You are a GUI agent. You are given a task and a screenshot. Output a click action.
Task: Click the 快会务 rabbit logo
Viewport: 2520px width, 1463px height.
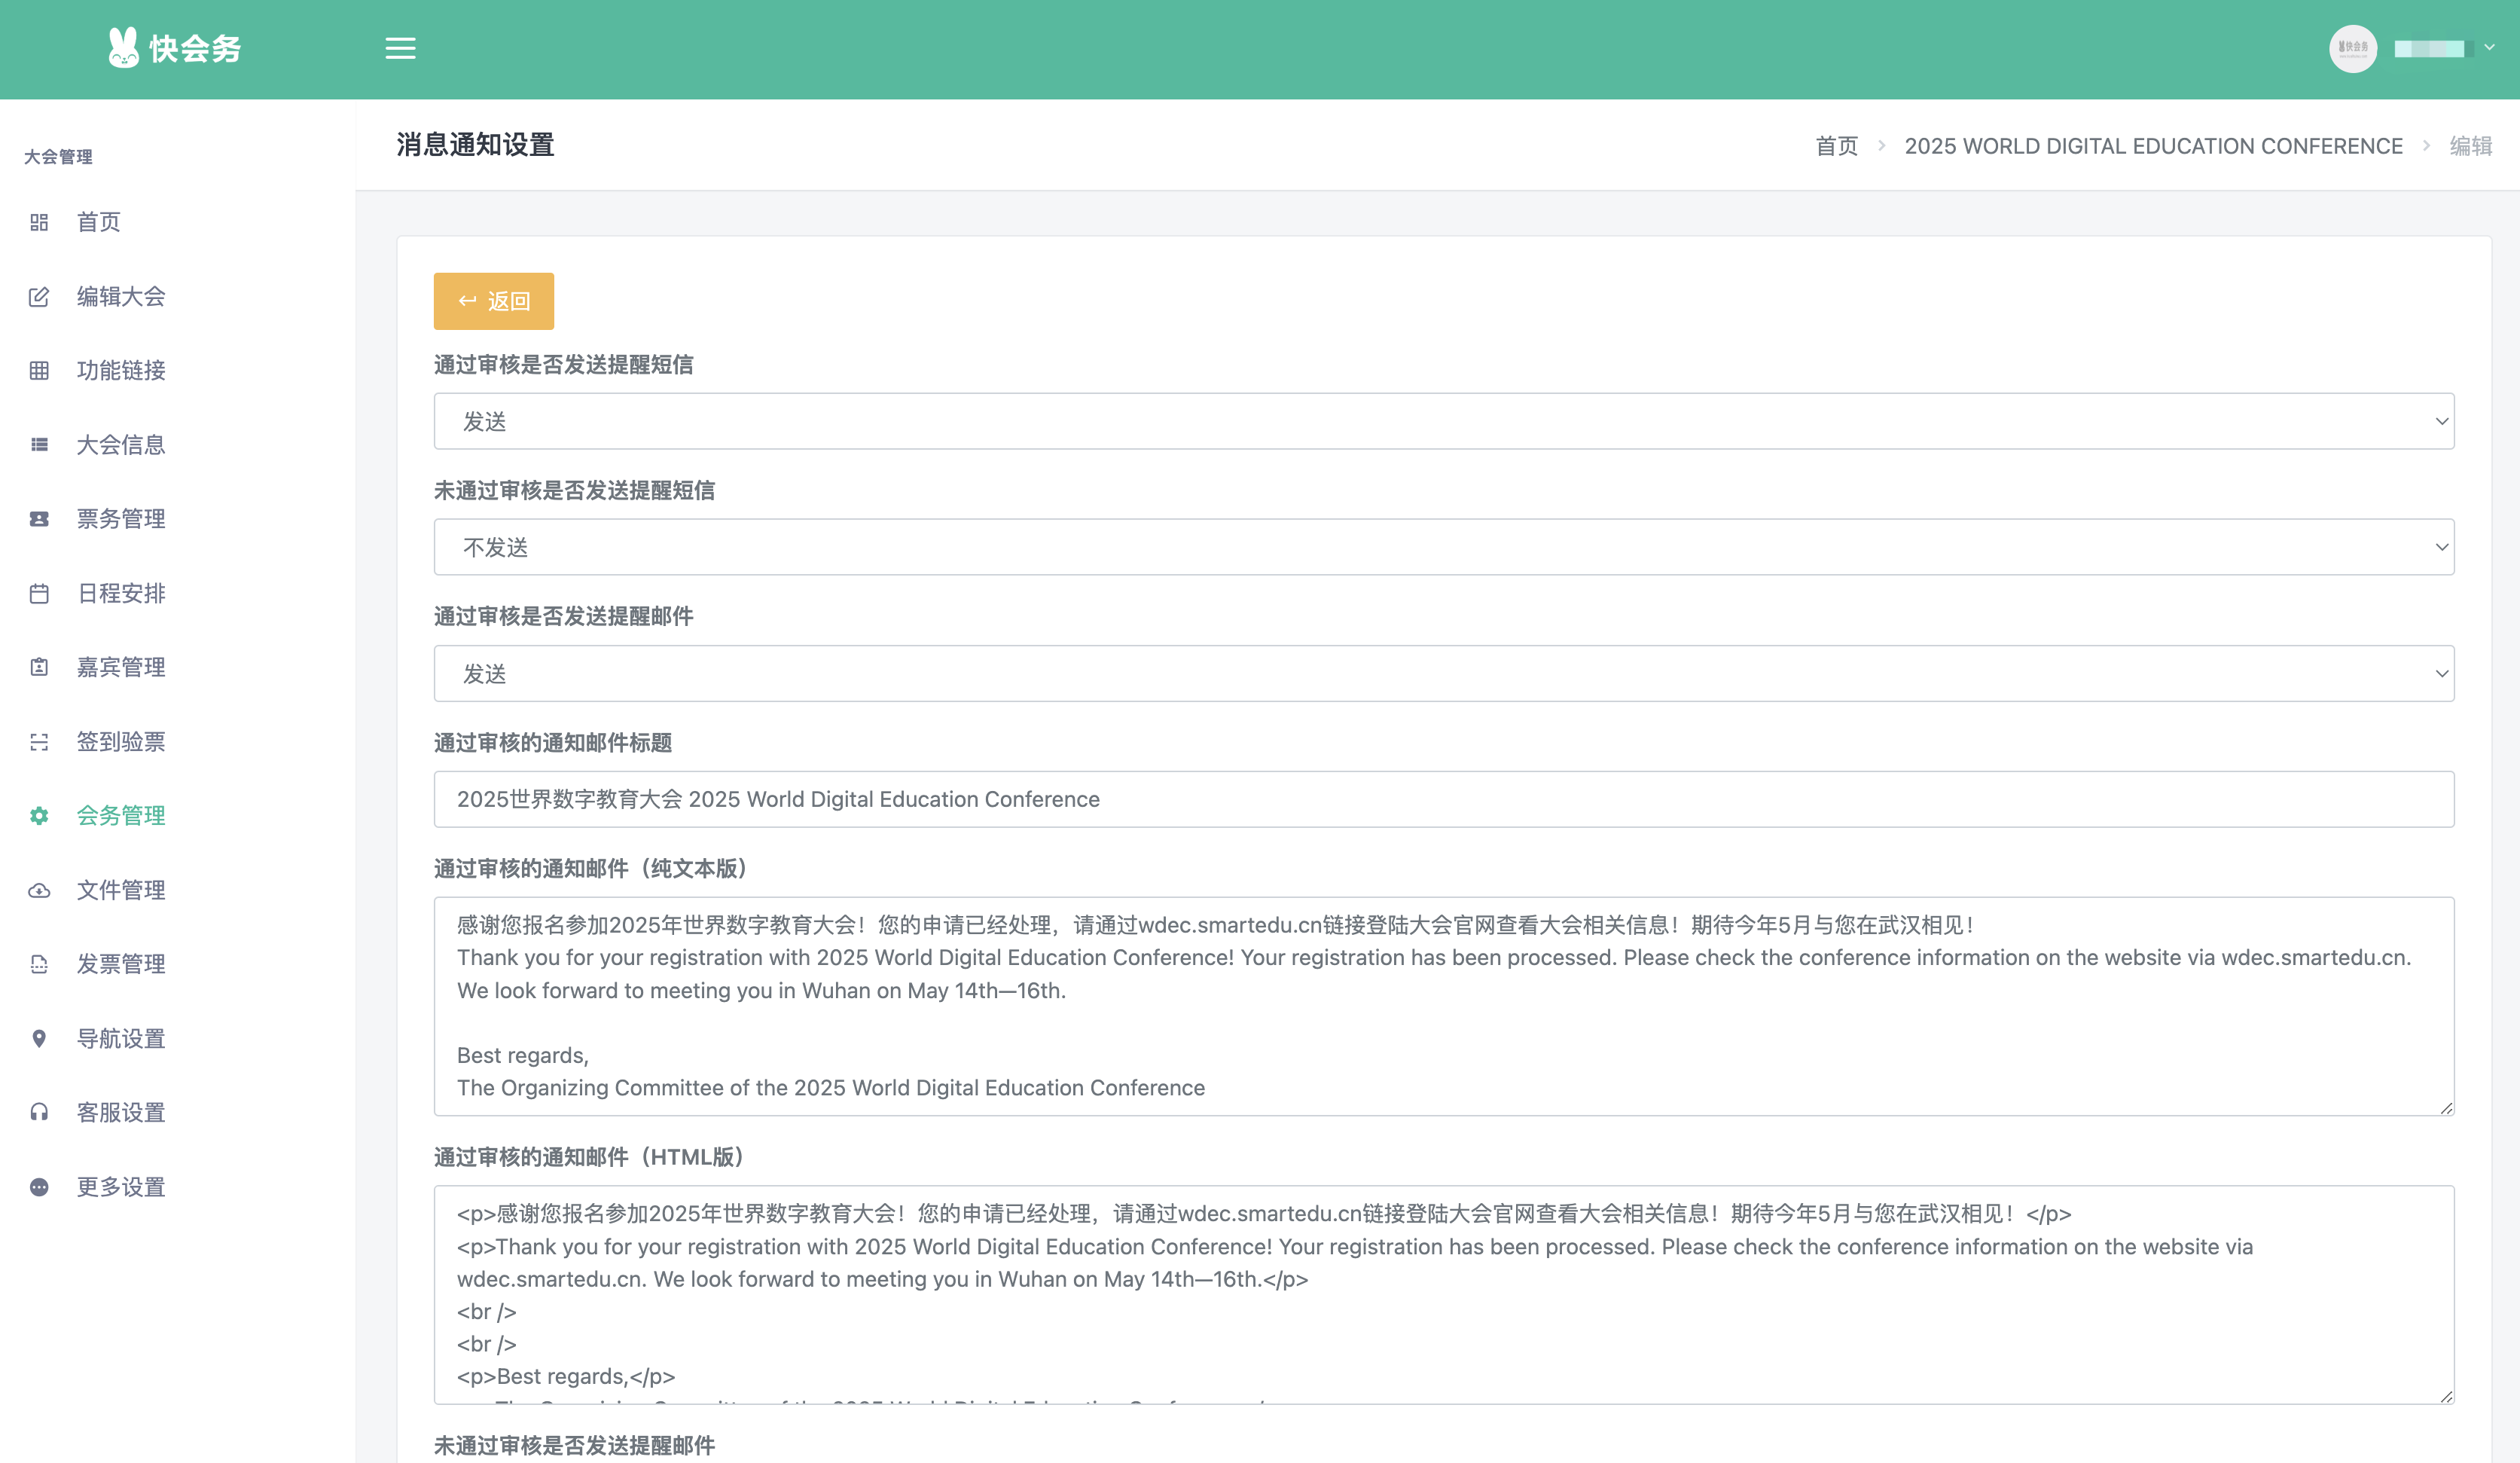pyautogui.click(x=174, y=48)
